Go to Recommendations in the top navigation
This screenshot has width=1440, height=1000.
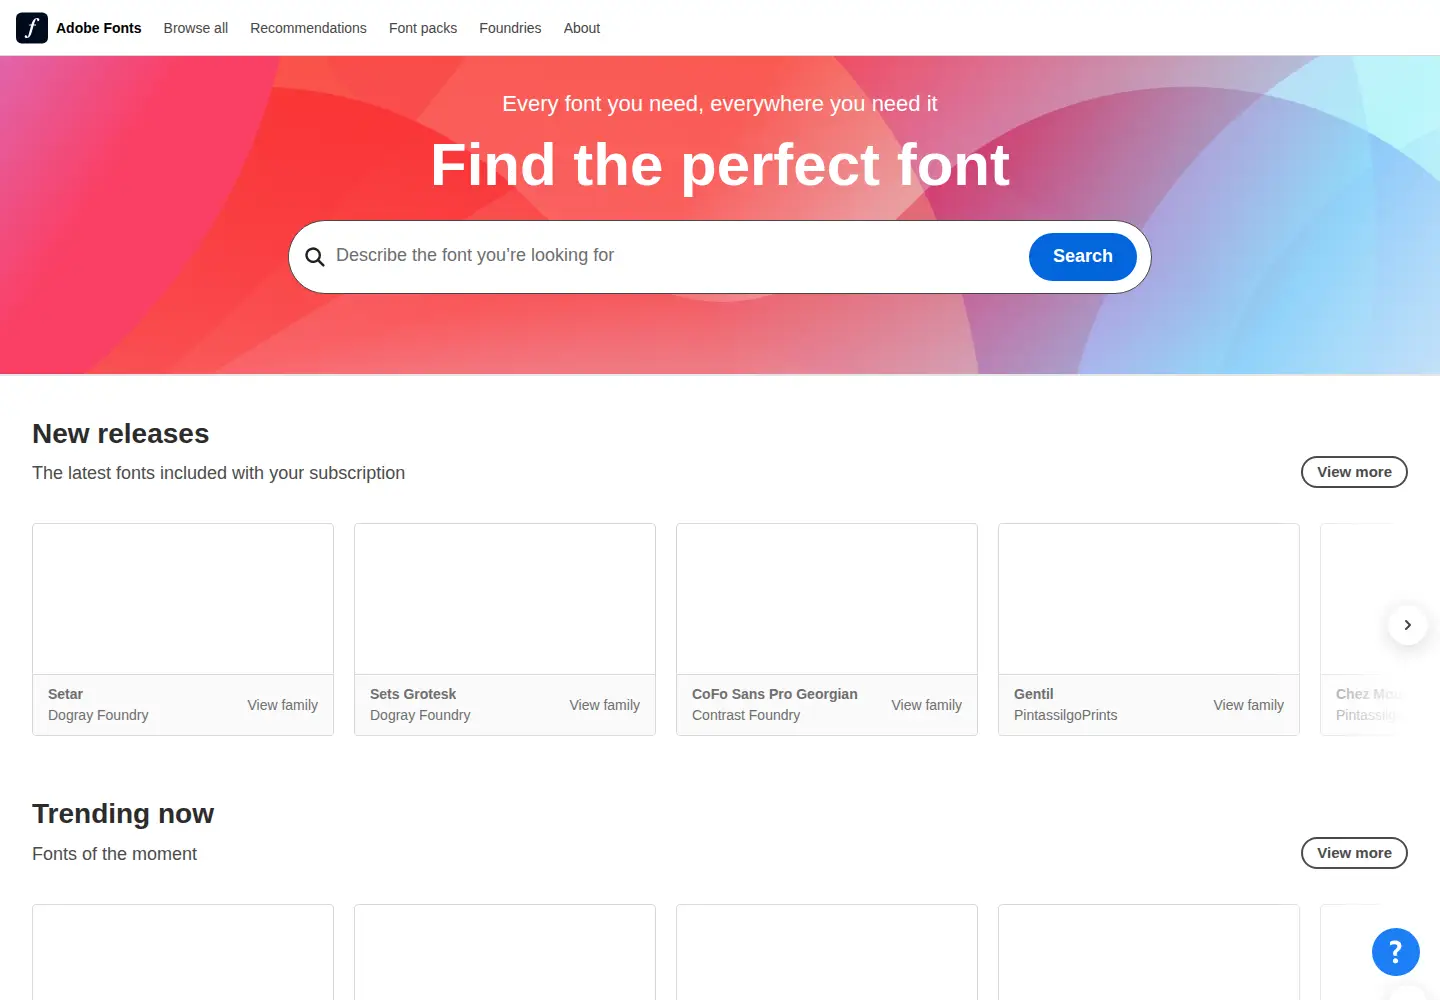click(x=308, y=28)
